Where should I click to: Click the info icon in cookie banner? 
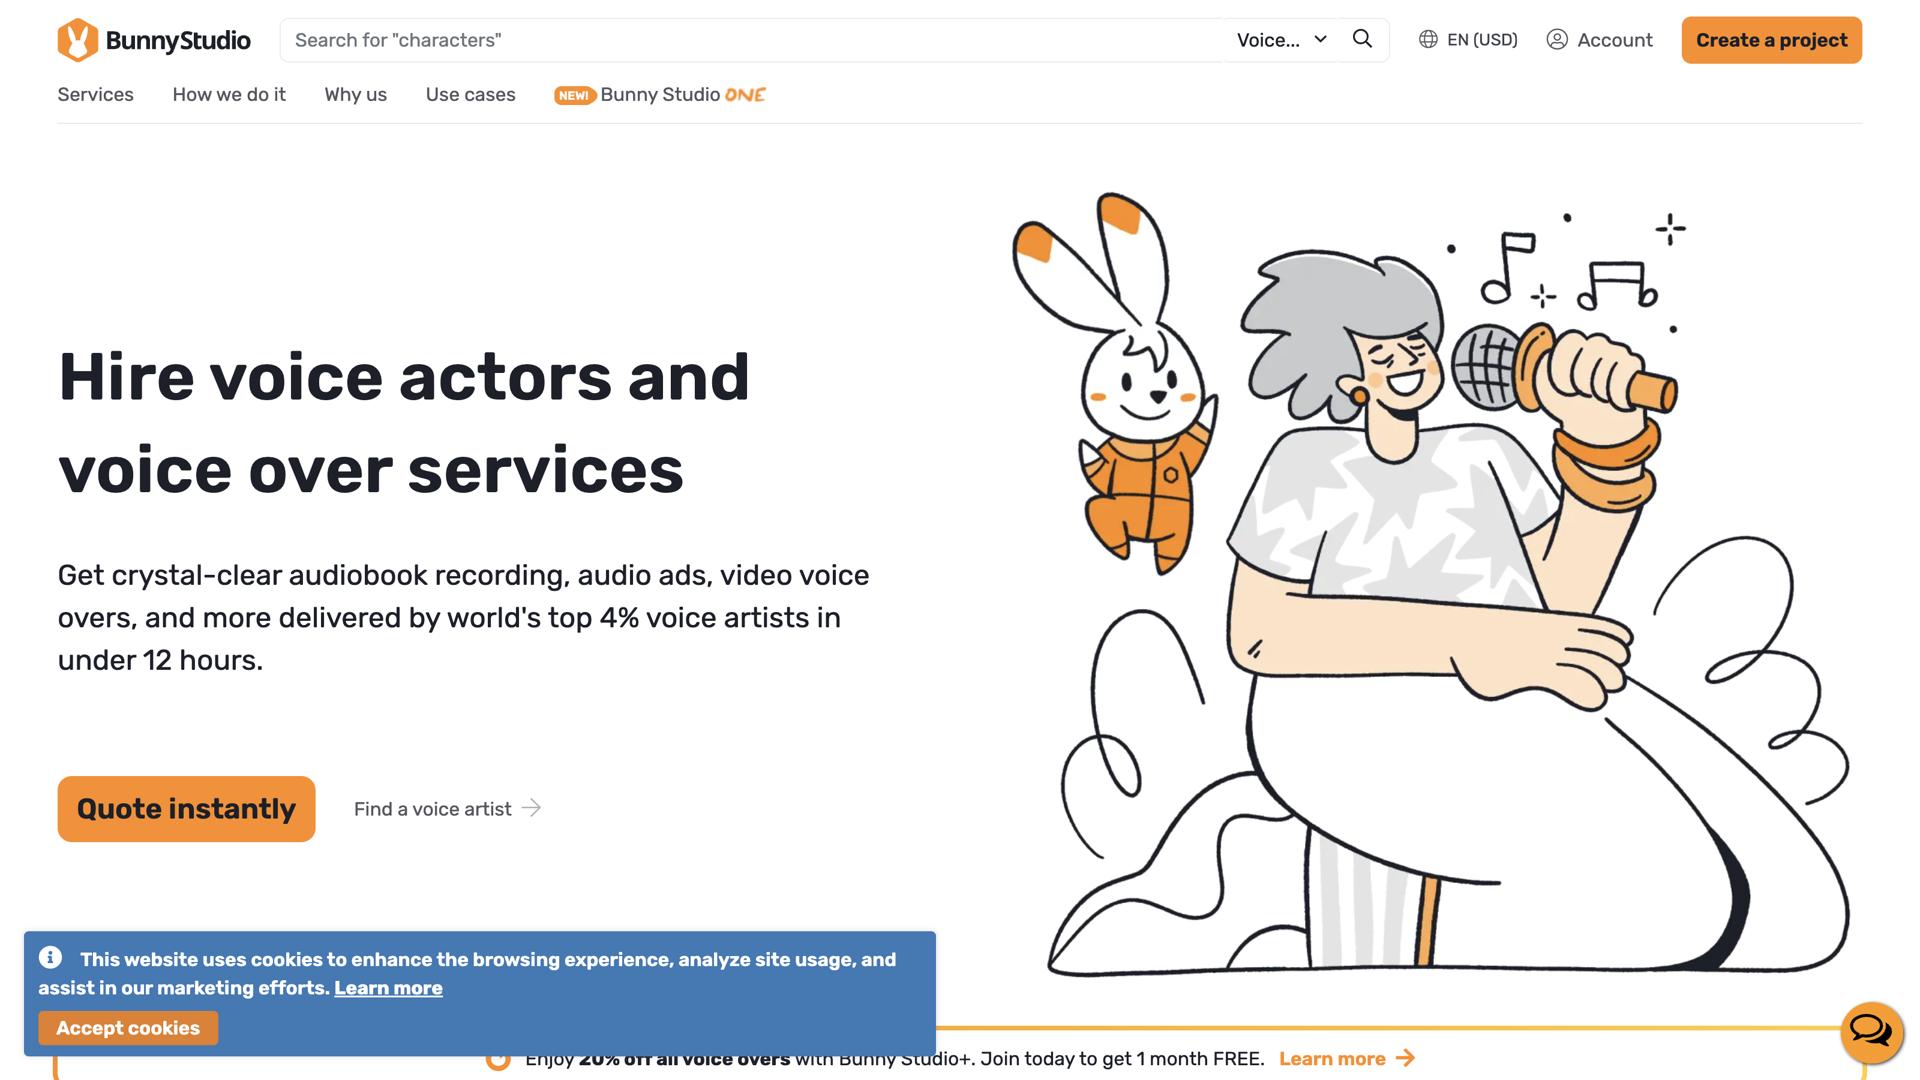50,958
